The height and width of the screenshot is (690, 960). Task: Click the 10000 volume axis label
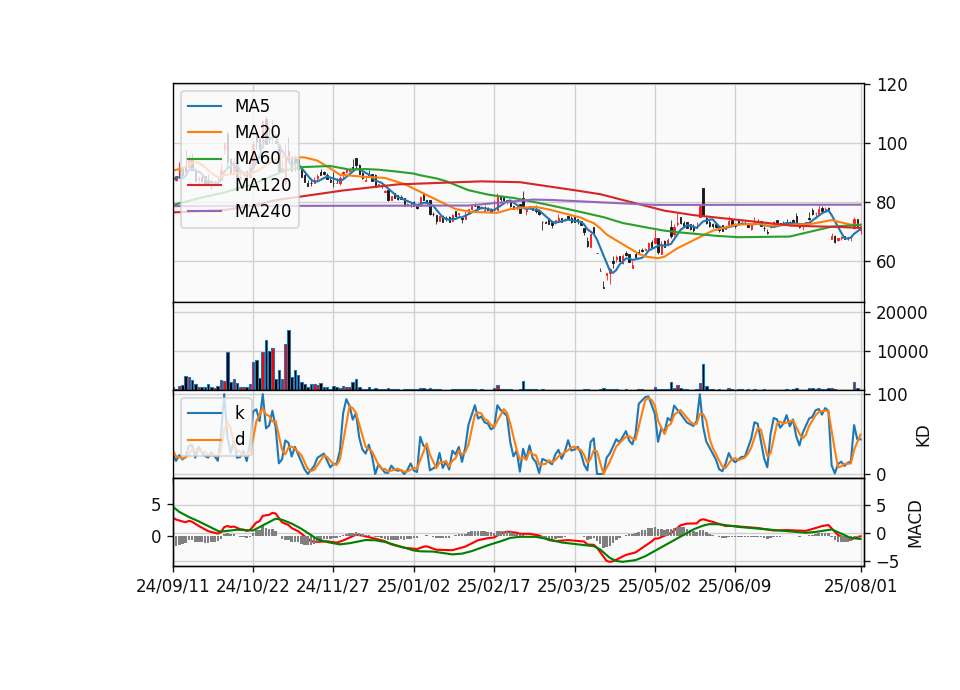click(x=902, y=352)
